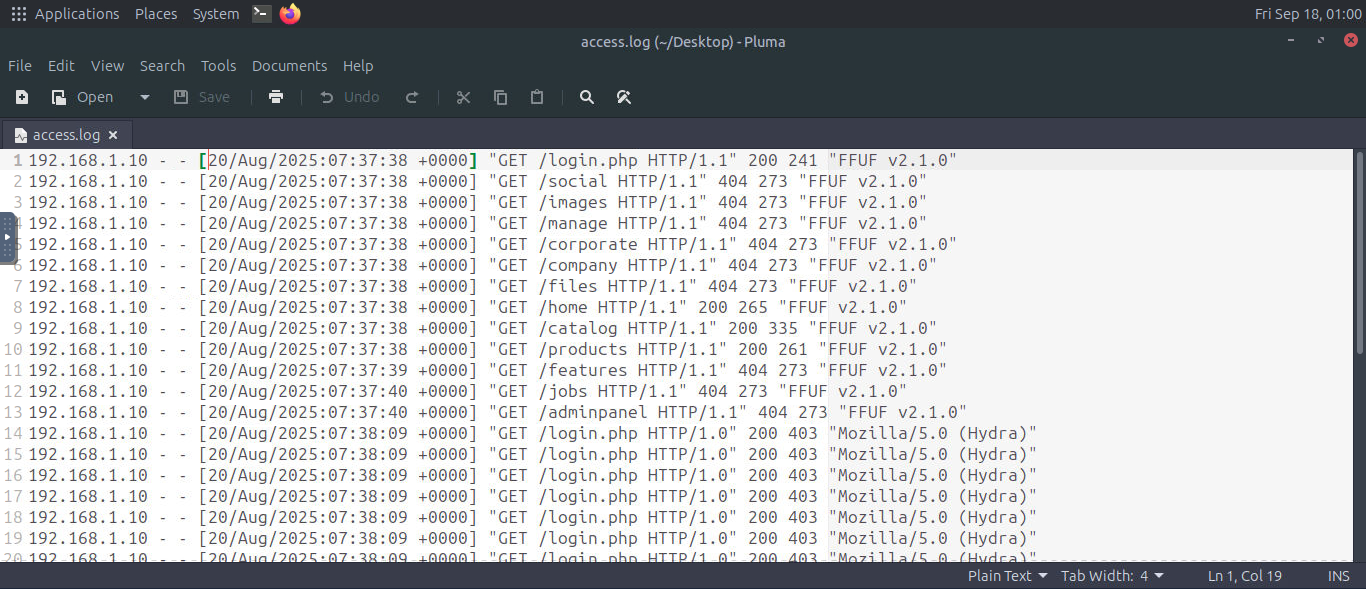The height and width of the screenshot is (589, 1366).
Task: Click "/corporate" in line 5
Action: (x=588, y=244)
